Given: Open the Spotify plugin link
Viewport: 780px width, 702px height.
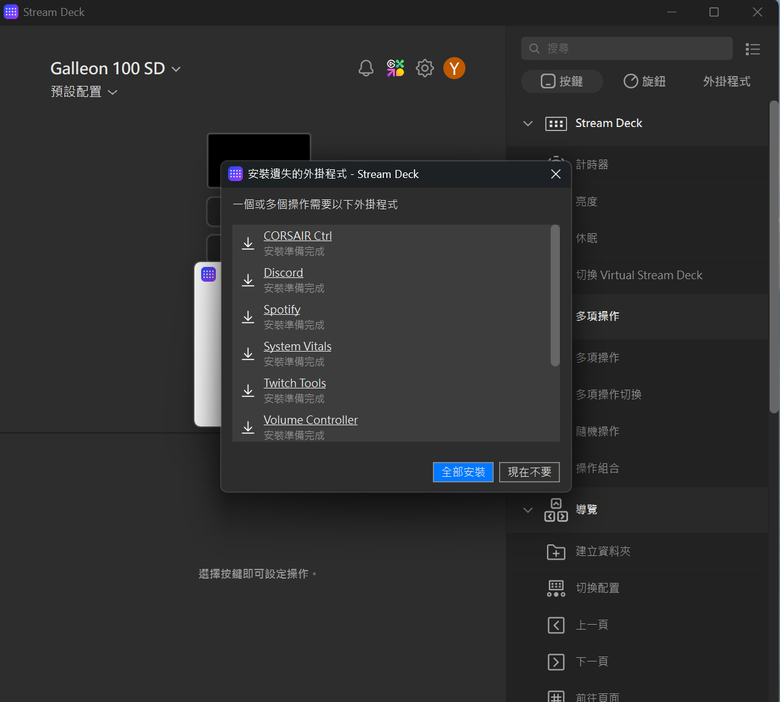Looking at the screenshot, I should pos(282,309).
